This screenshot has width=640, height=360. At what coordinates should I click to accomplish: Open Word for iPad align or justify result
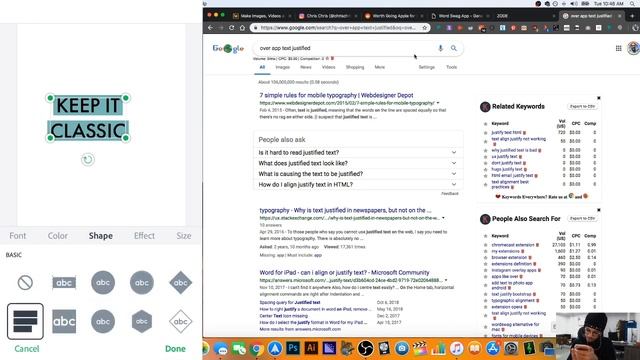coord(344,273)
